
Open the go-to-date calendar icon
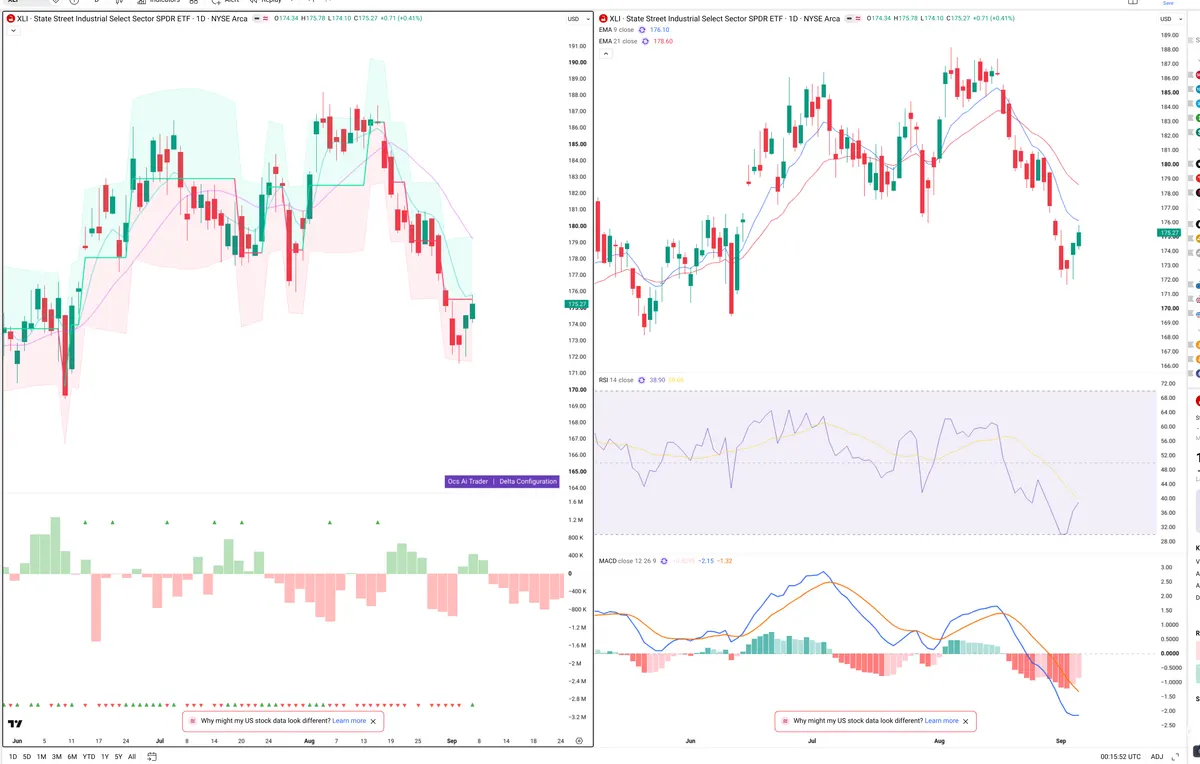151,757
